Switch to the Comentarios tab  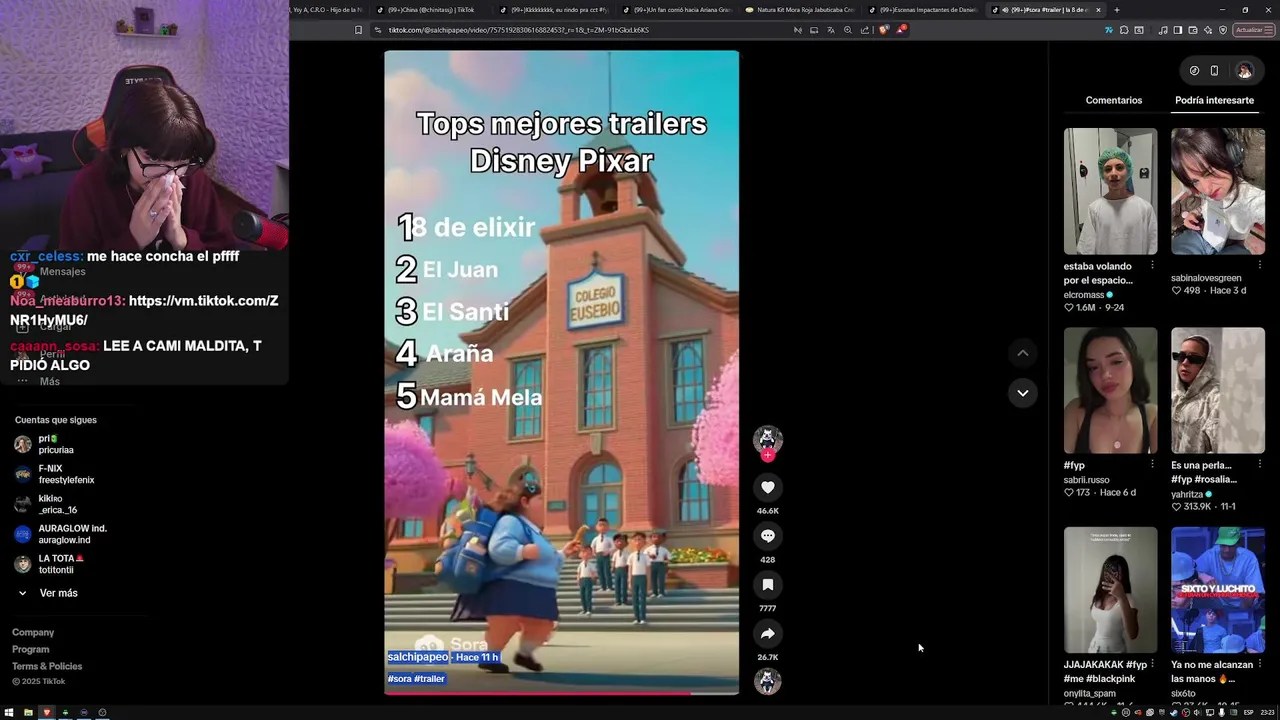click(x=1113, y=100)
